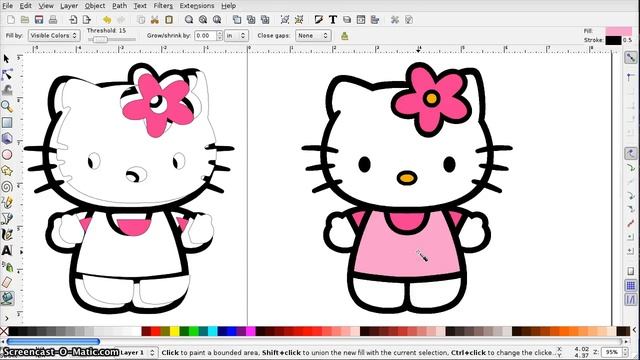Click the black Stroke color indicator

tap(613, 40)
